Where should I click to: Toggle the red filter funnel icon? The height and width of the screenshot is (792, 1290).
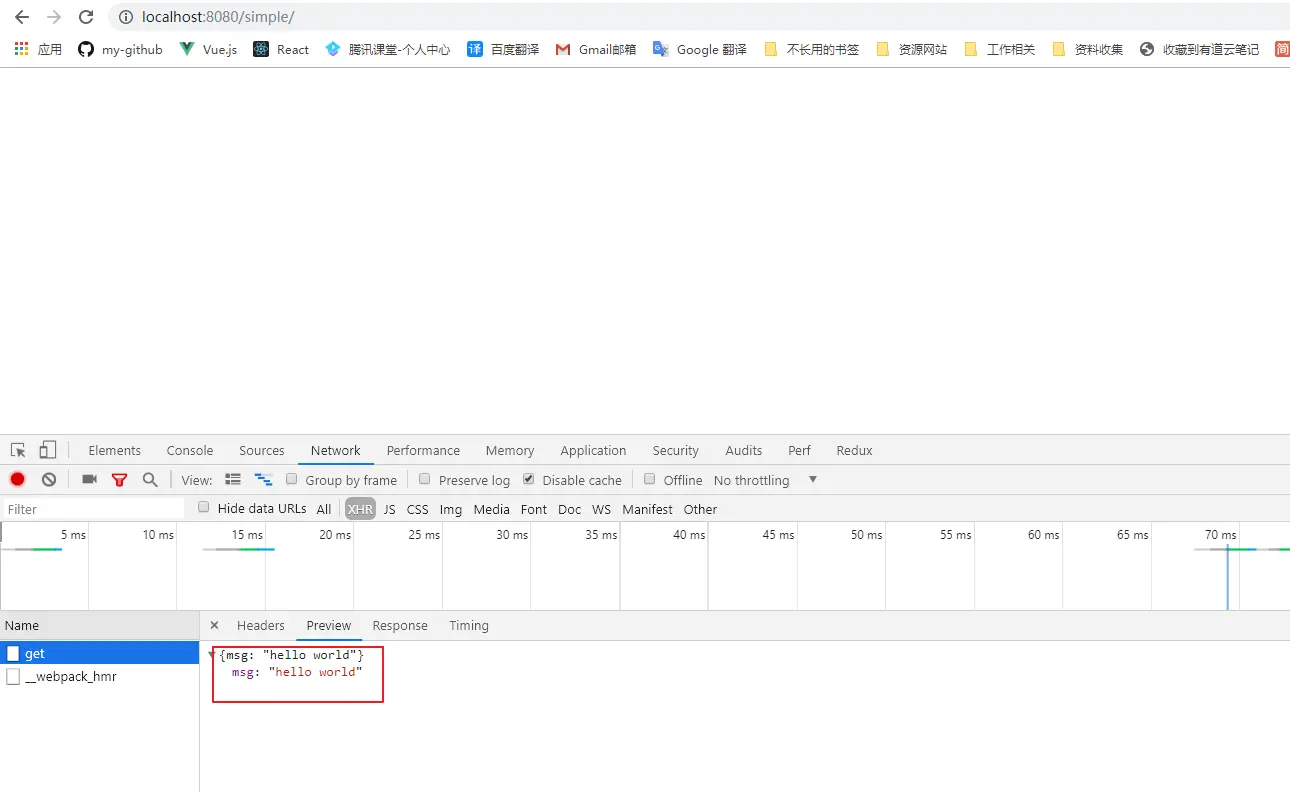point(120,480)
